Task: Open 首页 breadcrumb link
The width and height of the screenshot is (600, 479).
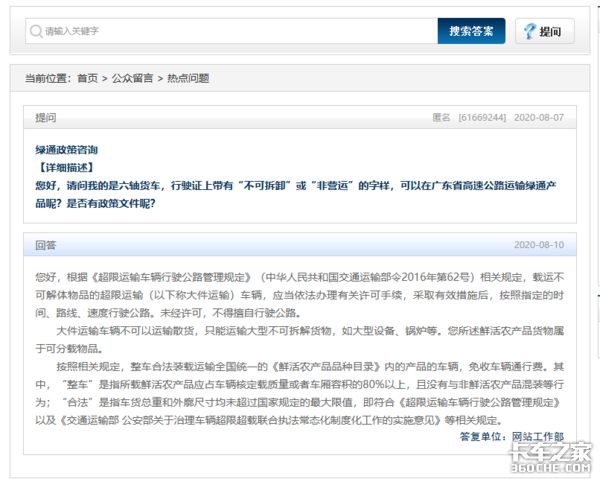Action: (88, 78)
